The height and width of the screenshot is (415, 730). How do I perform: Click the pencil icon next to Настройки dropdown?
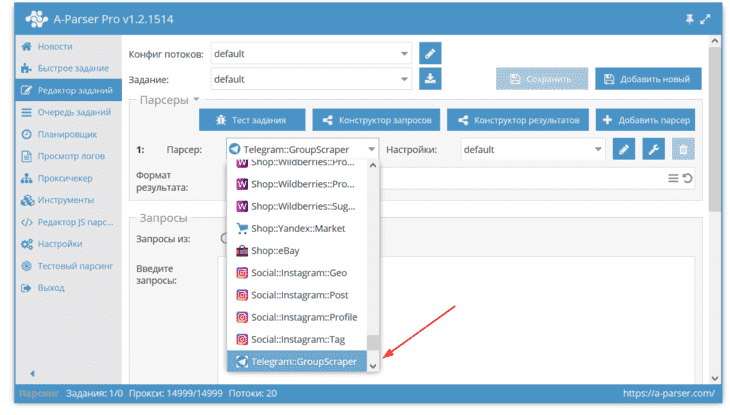[624, 150]
